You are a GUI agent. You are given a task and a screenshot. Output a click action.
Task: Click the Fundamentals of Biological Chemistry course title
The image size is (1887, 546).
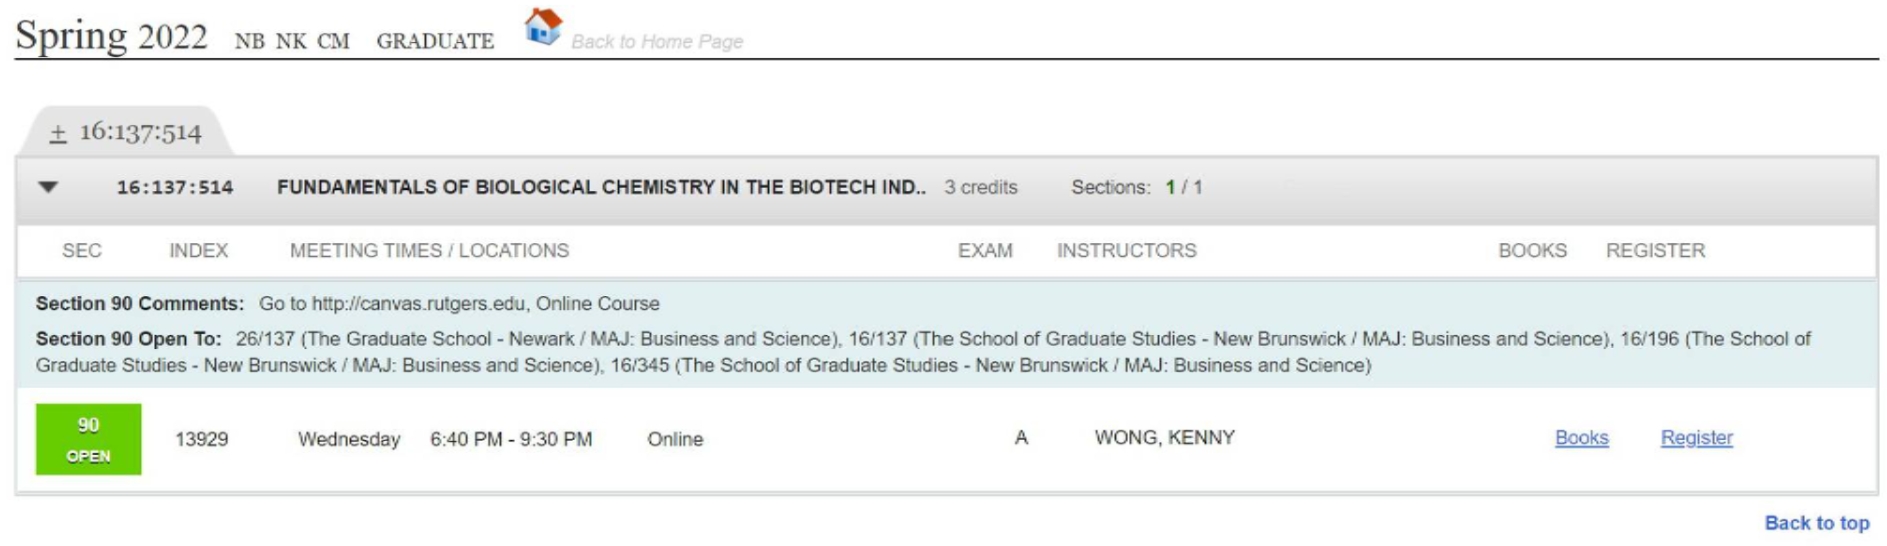[x=601, y=187]
